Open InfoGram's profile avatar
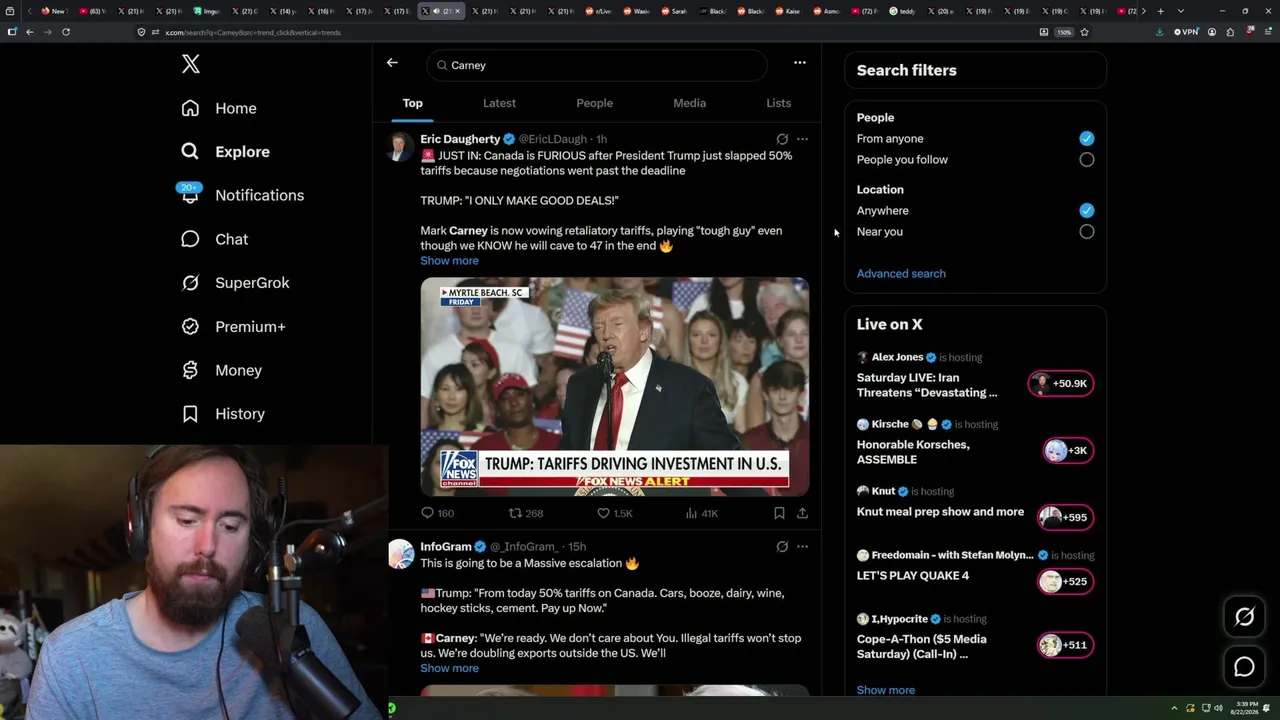Screen dimensions: 1280x720 click(x=400, y=555)
